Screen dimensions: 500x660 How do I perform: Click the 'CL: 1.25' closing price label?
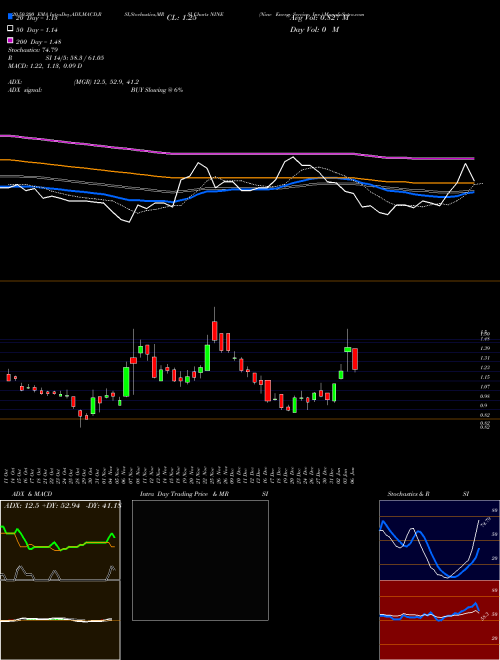[181, 18]
